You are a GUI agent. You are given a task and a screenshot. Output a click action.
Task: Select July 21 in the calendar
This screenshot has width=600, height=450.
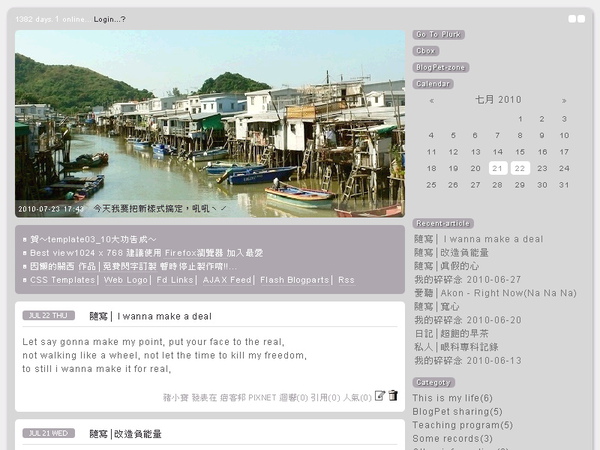tap(498, 168)
